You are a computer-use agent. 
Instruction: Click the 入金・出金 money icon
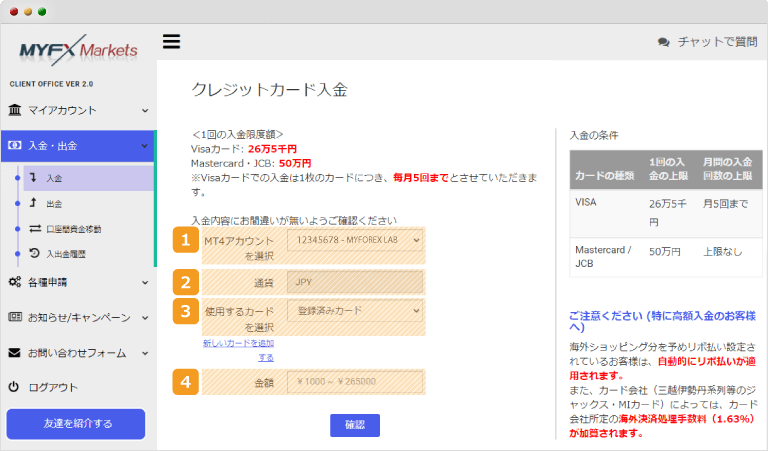[15, 145]
